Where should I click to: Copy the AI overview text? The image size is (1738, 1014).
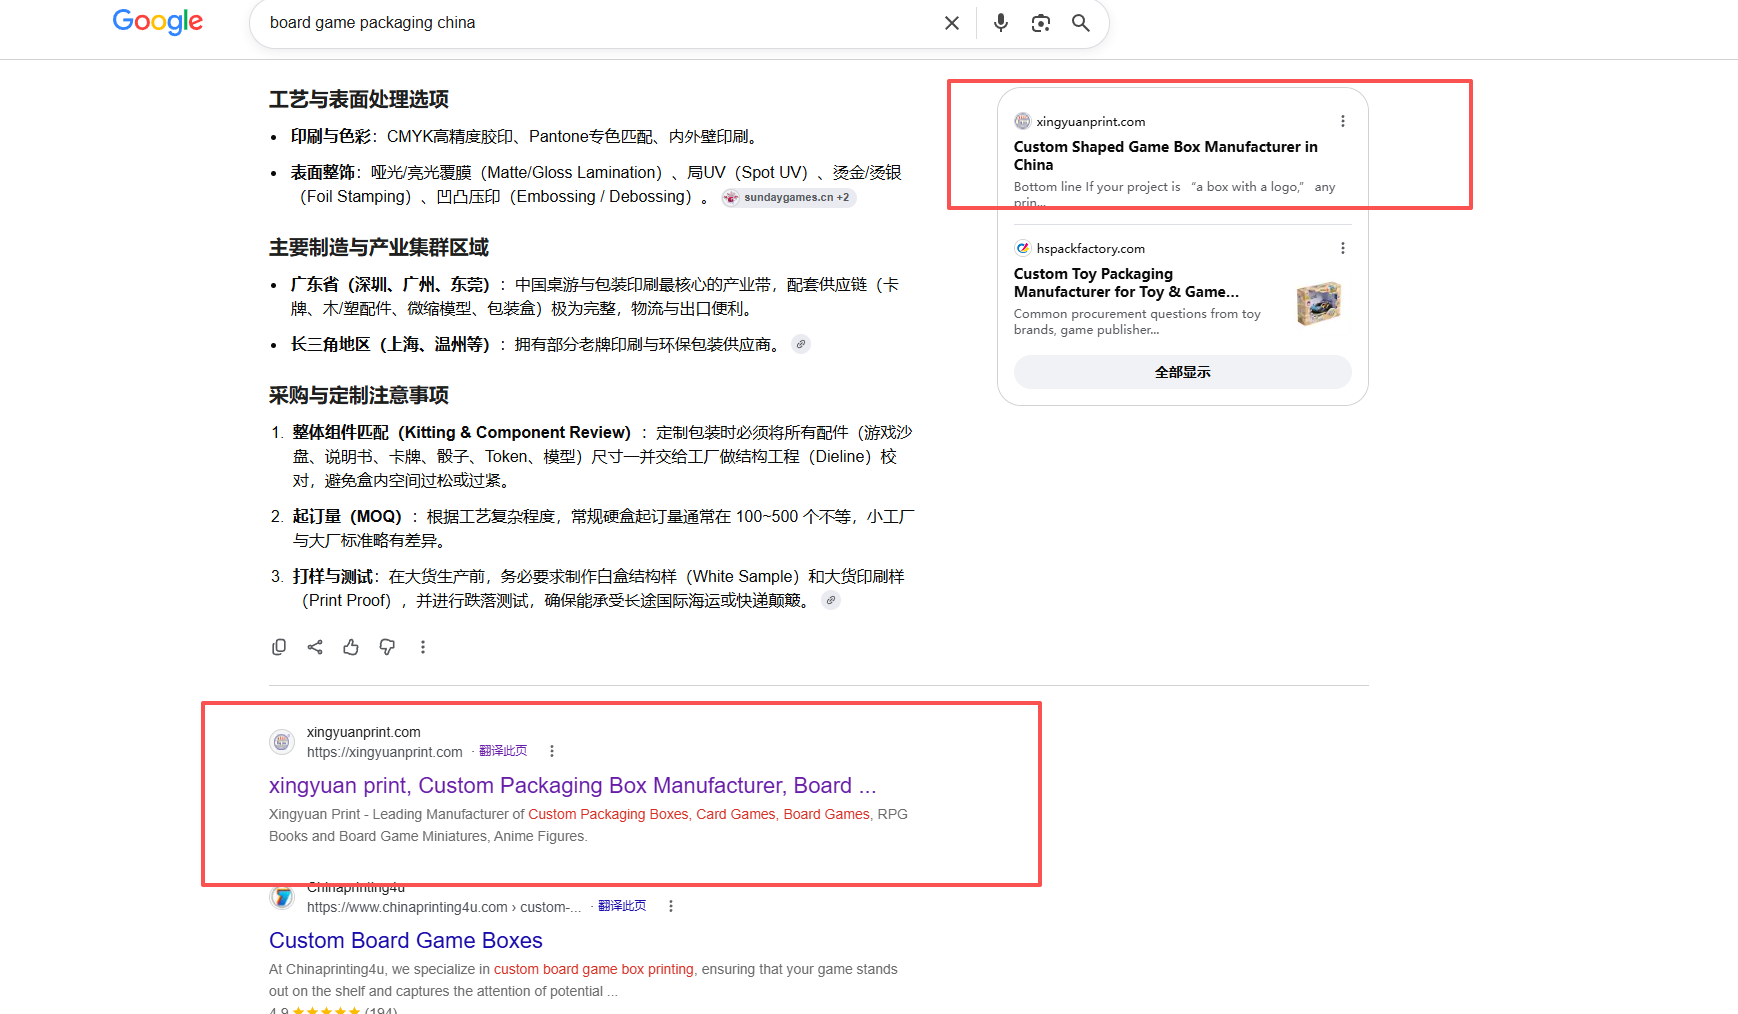point(279,647)
